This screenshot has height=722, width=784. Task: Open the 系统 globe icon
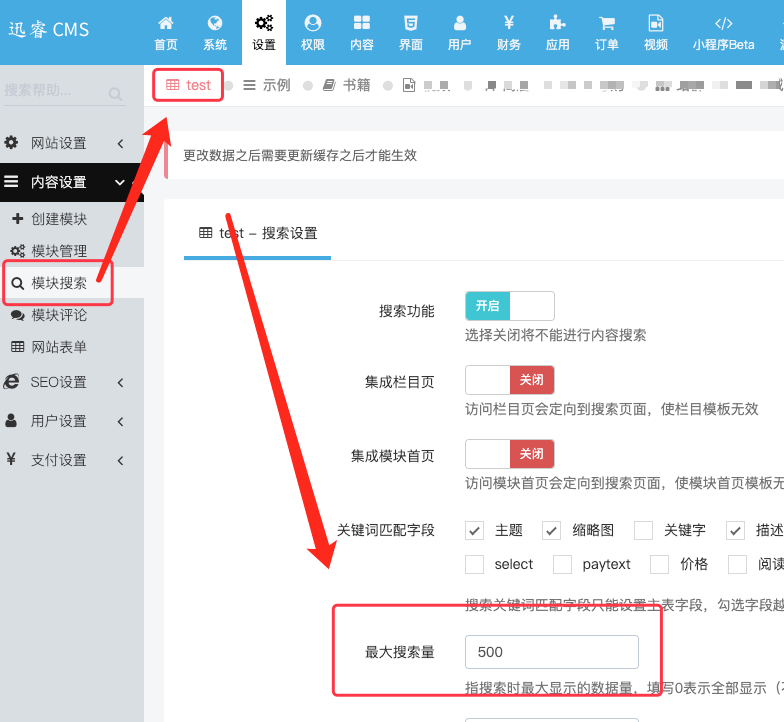215,23
